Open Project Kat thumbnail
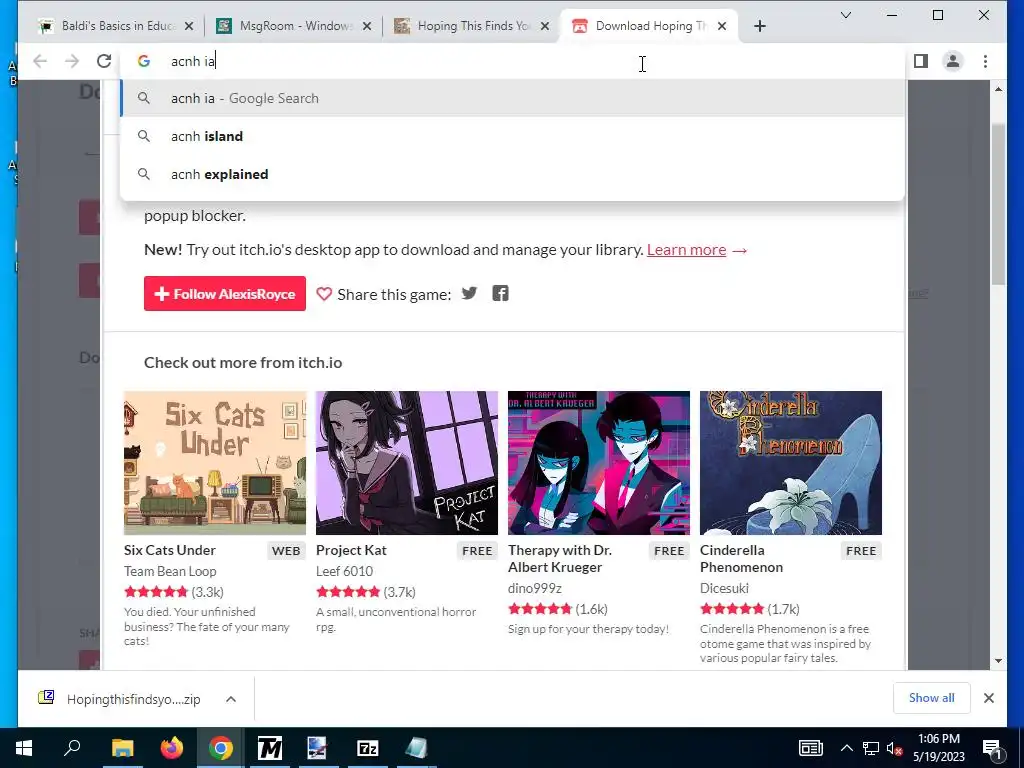 [x=407, y=463]
